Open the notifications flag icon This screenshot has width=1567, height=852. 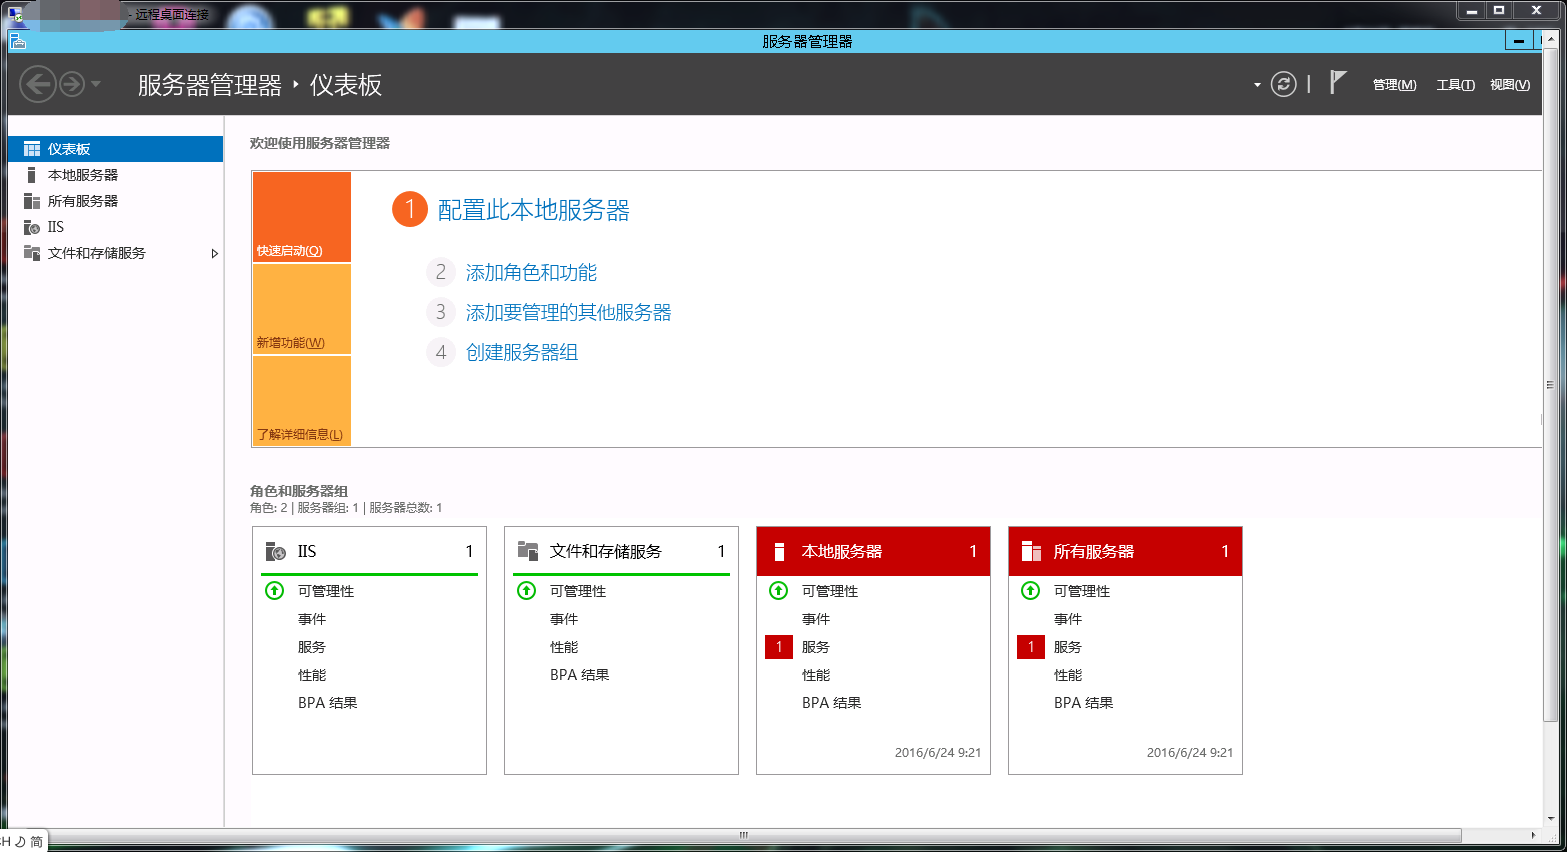(1338, 82)
